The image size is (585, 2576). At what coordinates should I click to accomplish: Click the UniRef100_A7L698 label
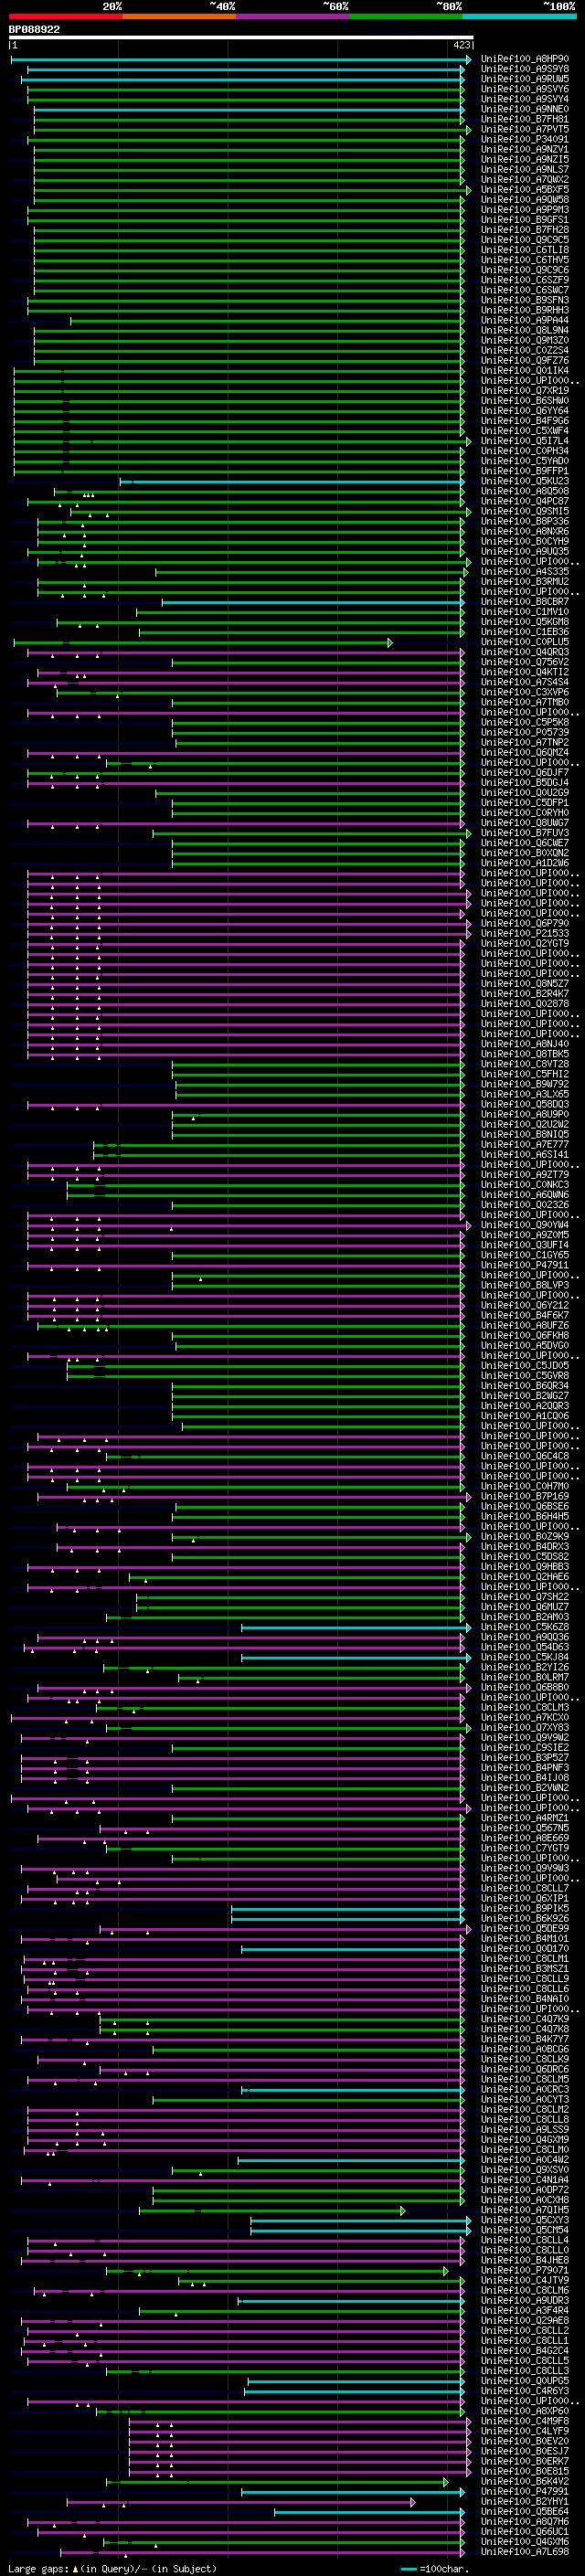coord(524,2551)
